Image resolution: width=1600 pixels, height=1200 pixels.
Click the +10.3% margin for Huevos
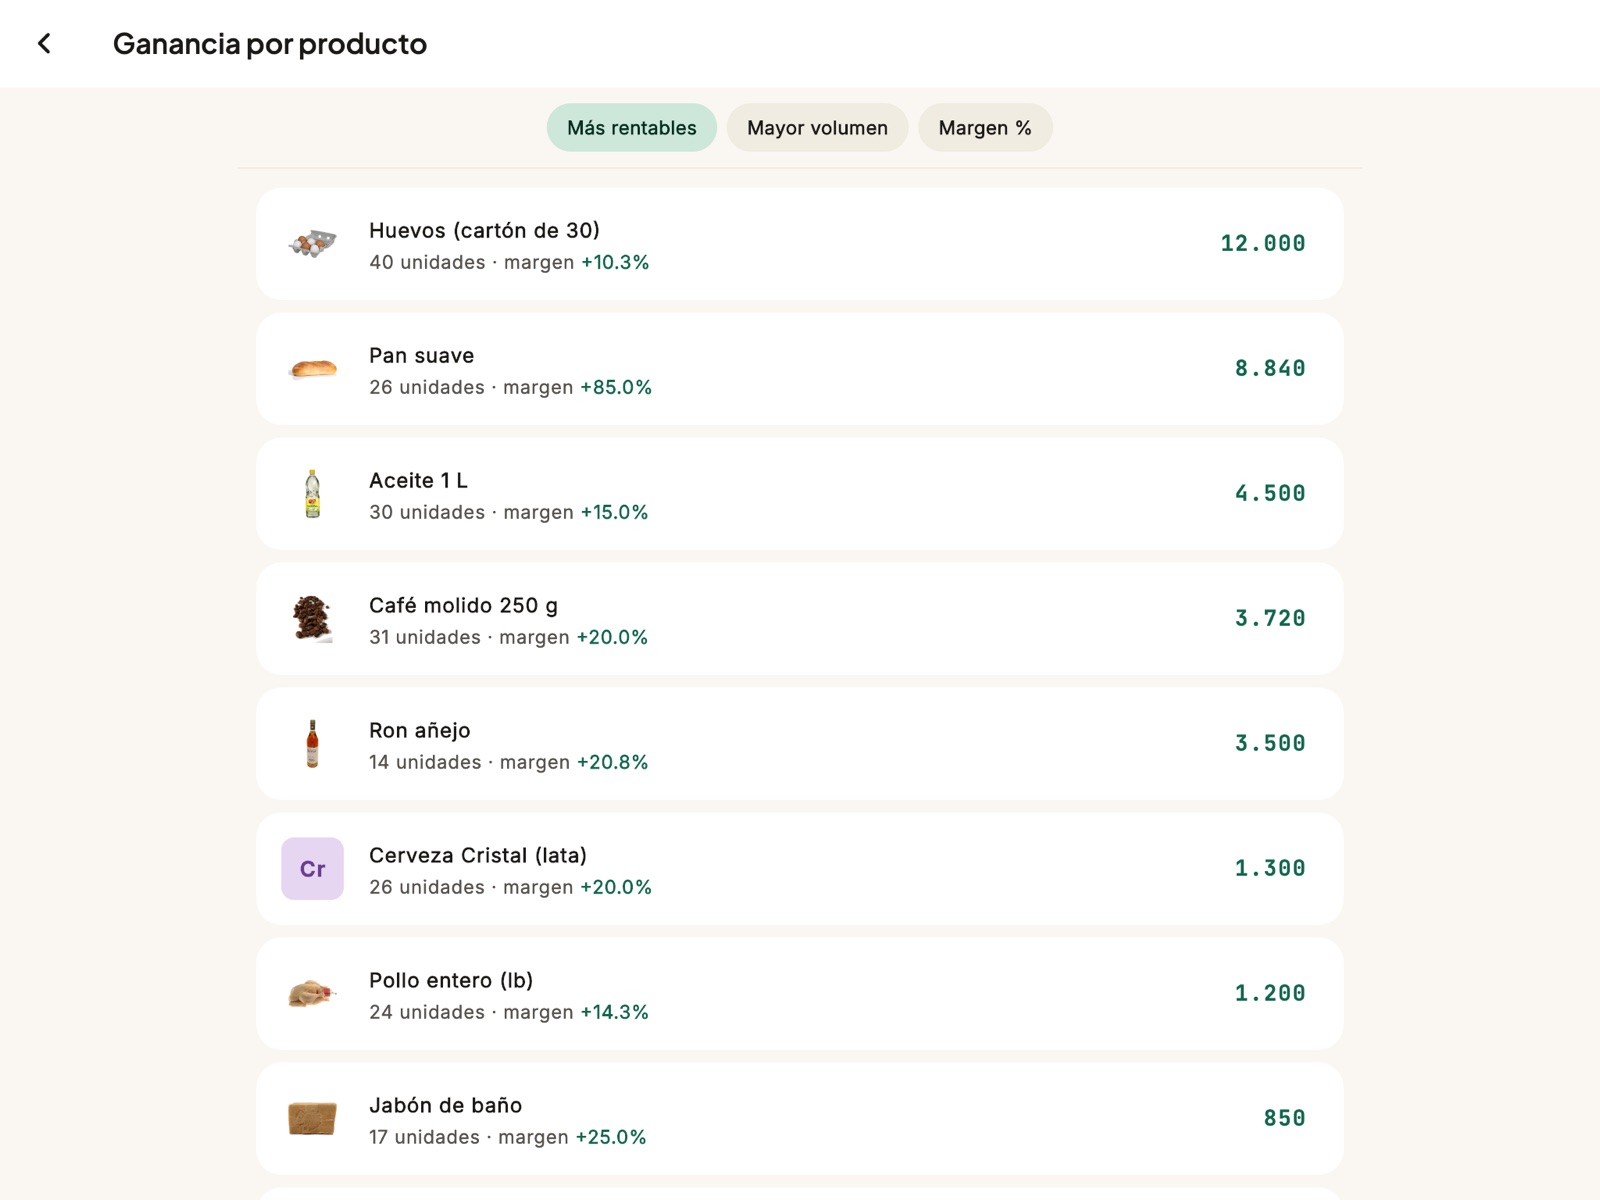[x=615, y=262]
